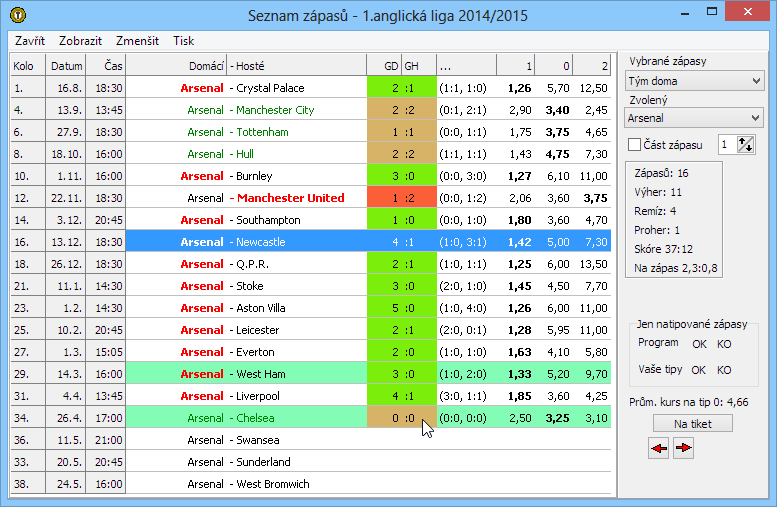Click the Zmenšit menu item
Screen dimensions: 777x507
point(137,41)
